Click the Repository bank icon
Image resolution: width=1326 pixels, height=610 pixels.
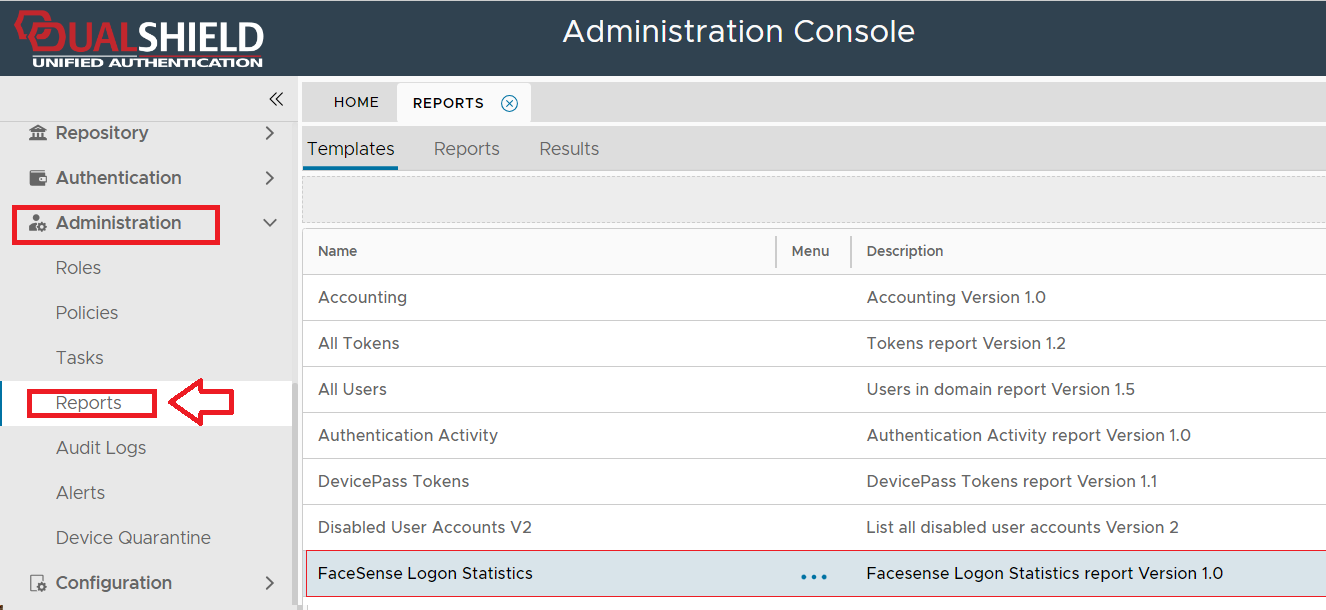pyautogui.click(x=38, y=133)
